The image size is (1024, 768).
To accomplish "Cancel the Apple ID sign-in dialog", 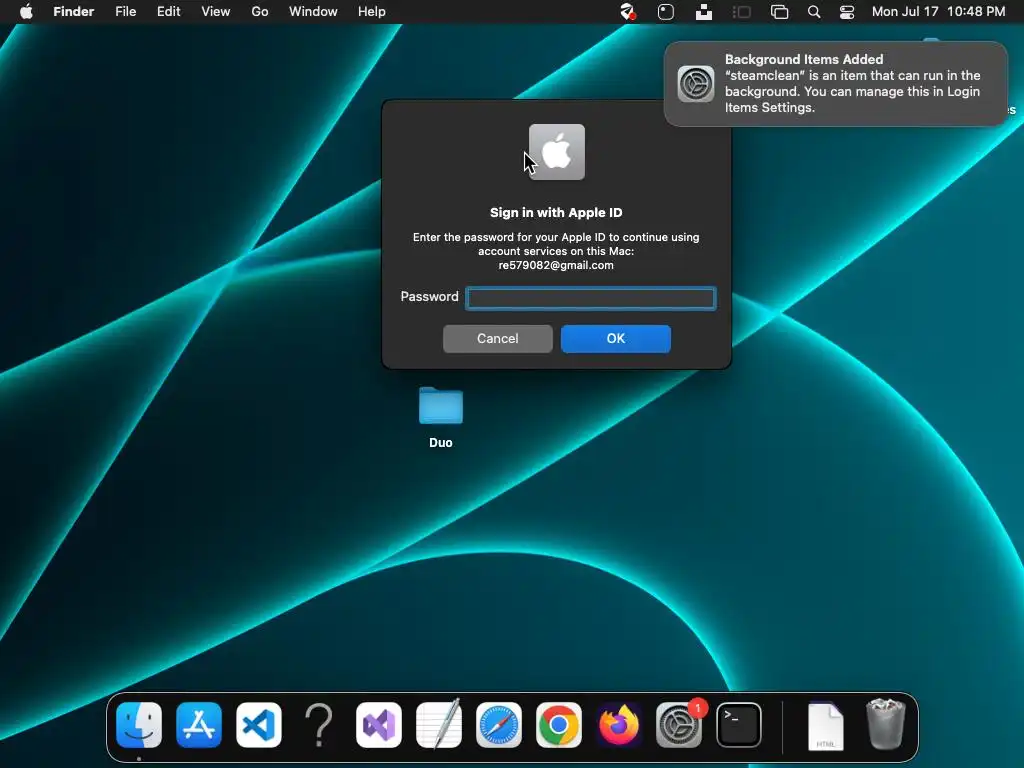I will pos(498,339).
